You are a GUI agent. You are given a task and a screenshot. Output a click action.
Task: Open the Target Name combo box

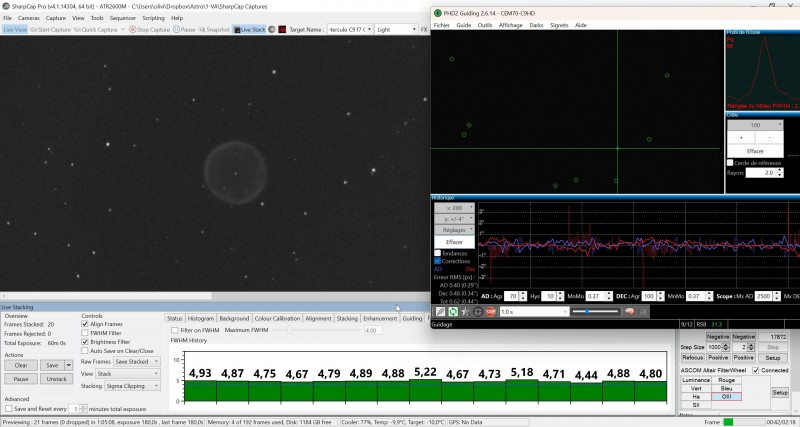pyautogui.click(x=350, y=30)
